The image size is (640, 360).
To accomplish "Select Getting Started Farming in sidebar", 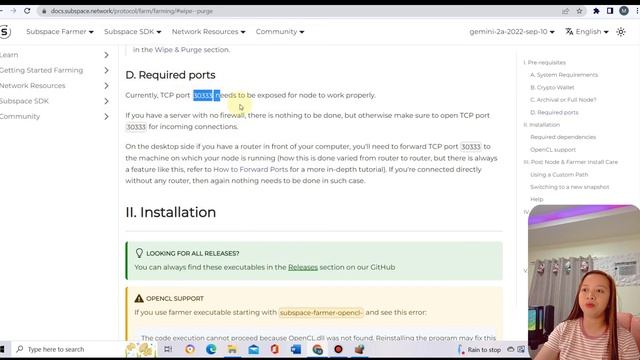I will [41, 70].
